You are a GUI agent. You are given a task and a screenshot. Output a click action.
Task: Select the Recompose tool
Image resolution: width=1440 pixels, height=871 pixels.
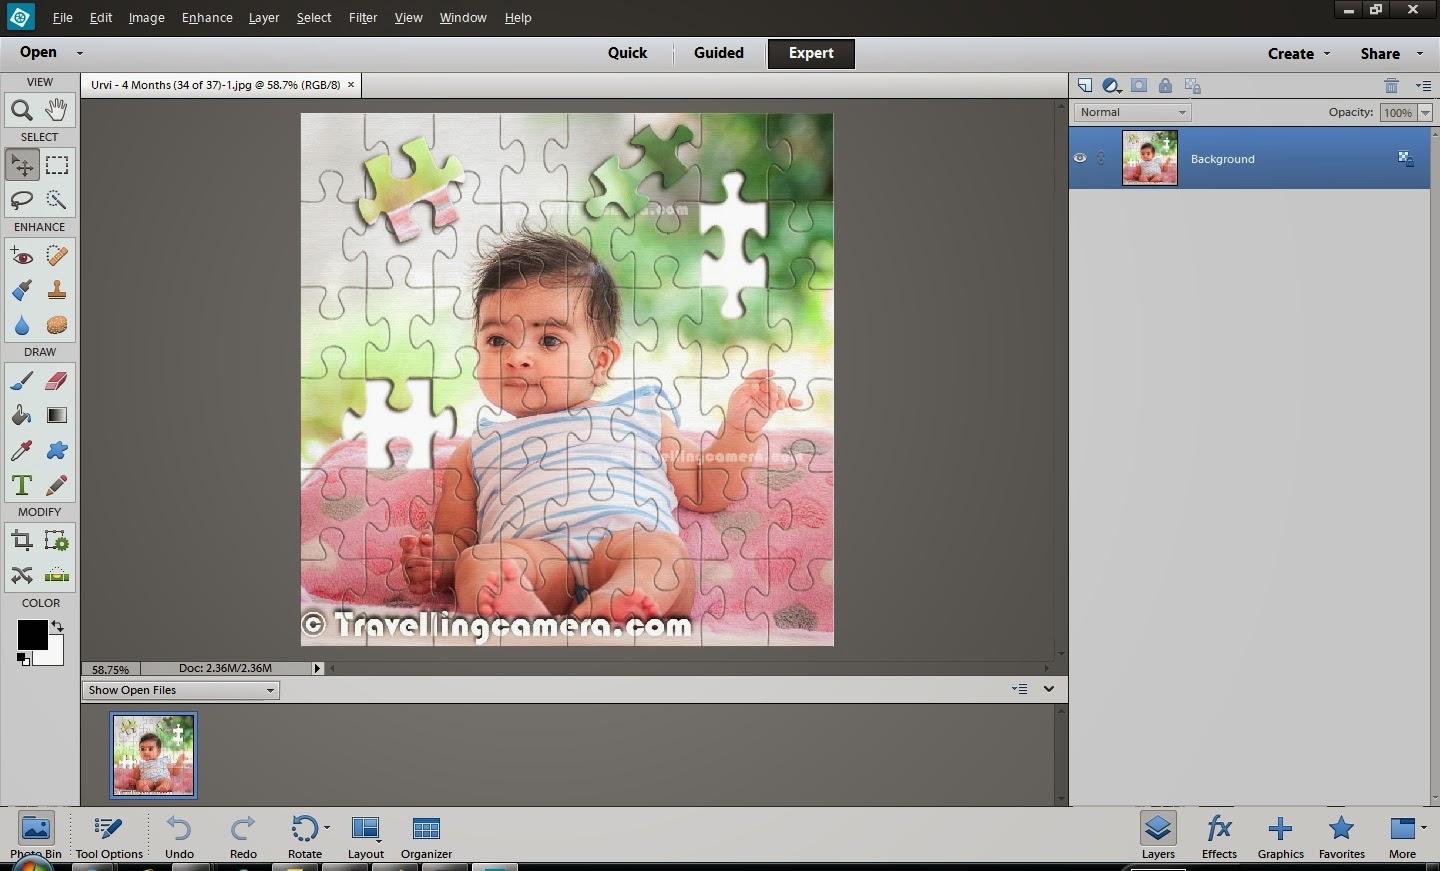coord(57,541)
